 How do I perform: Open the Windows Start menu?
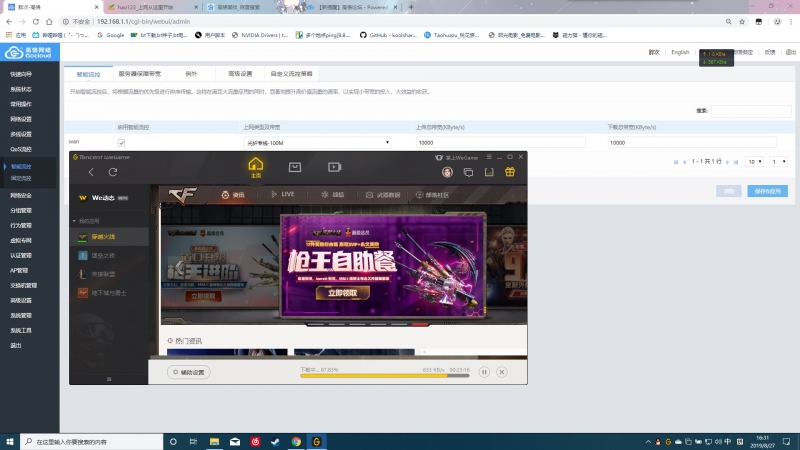(9, 441)
